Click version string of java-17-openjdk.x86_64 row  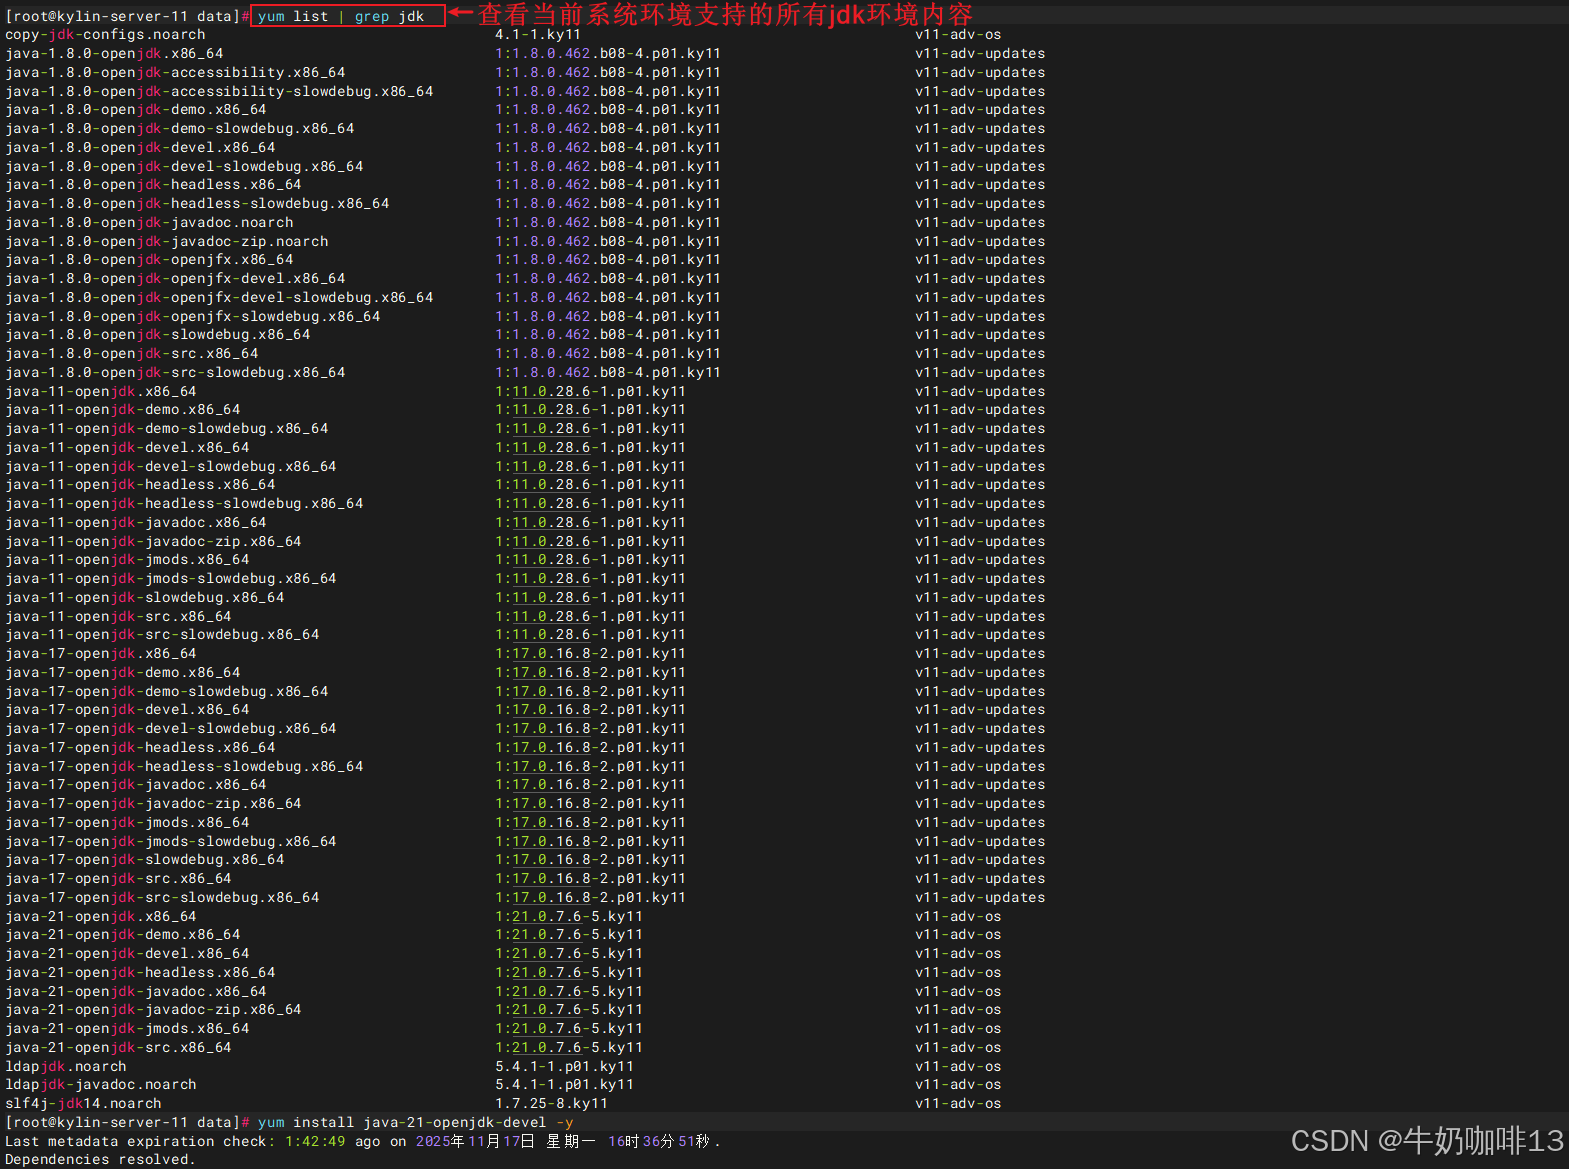pyautogui.click(x=590, y=653)
